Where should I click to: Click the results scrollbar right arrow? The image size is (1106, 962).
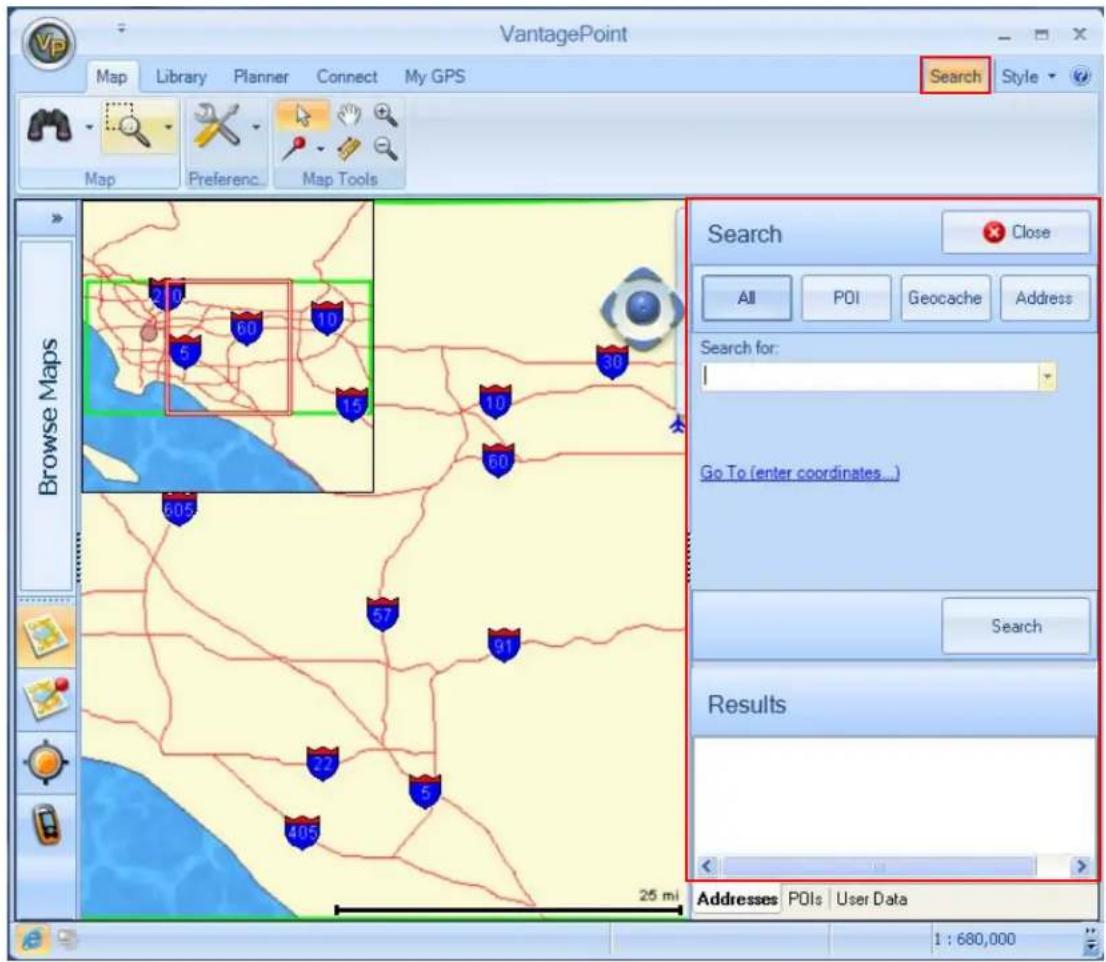1080,865
